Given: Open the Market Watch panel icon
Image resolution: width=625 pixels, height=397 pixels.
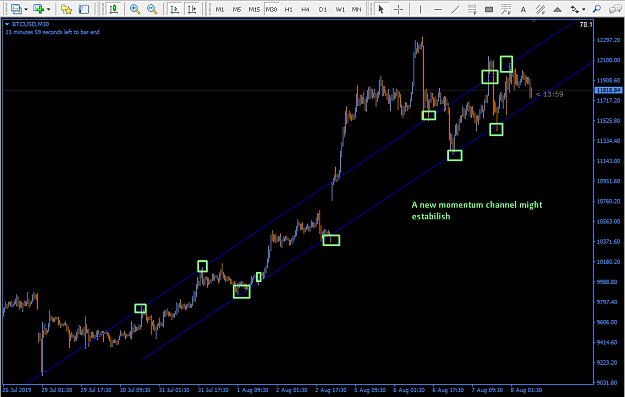Looking at the screenshot, I should coord(84,9).
